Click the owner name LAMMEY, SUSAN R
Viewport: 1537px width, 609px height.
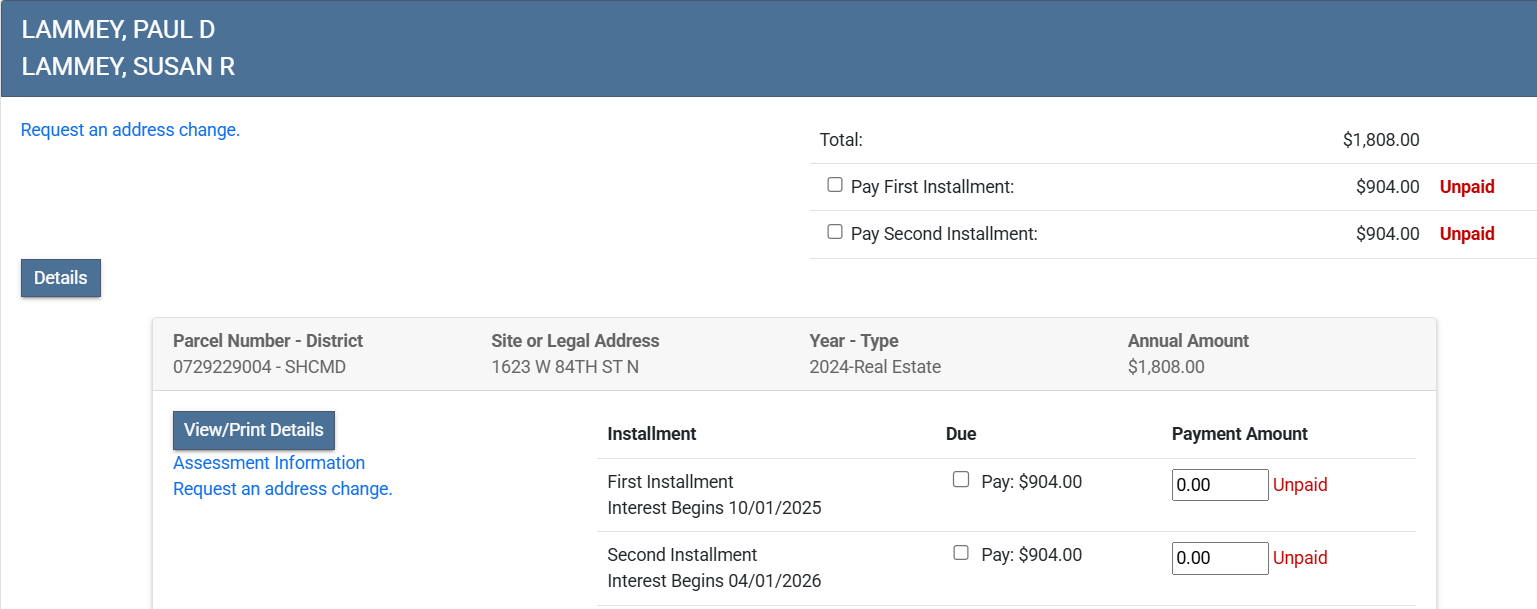tap(128, 67)
